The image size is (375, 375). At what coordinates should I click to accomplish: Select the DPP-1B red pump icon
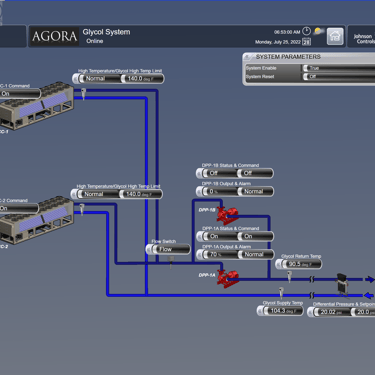pyautogui.click(x=227, y=215)
